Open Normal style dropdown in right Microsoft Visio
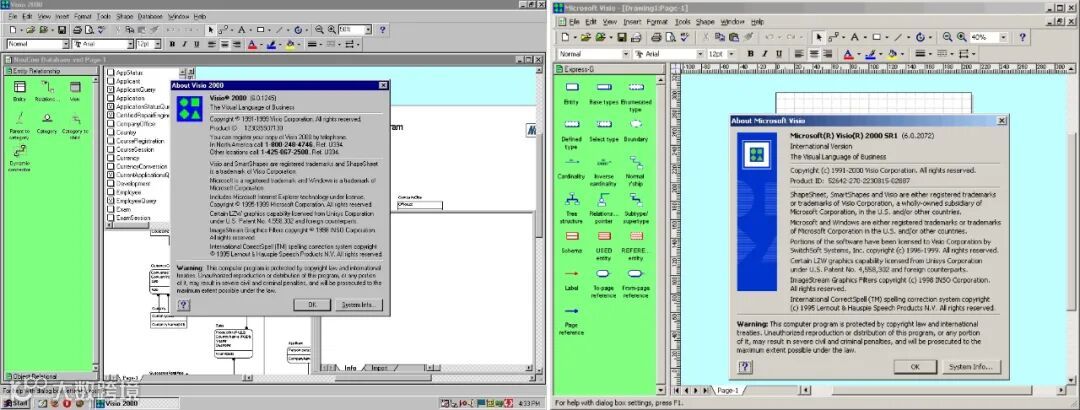The image size is (1080, 410). coord(625,54)
